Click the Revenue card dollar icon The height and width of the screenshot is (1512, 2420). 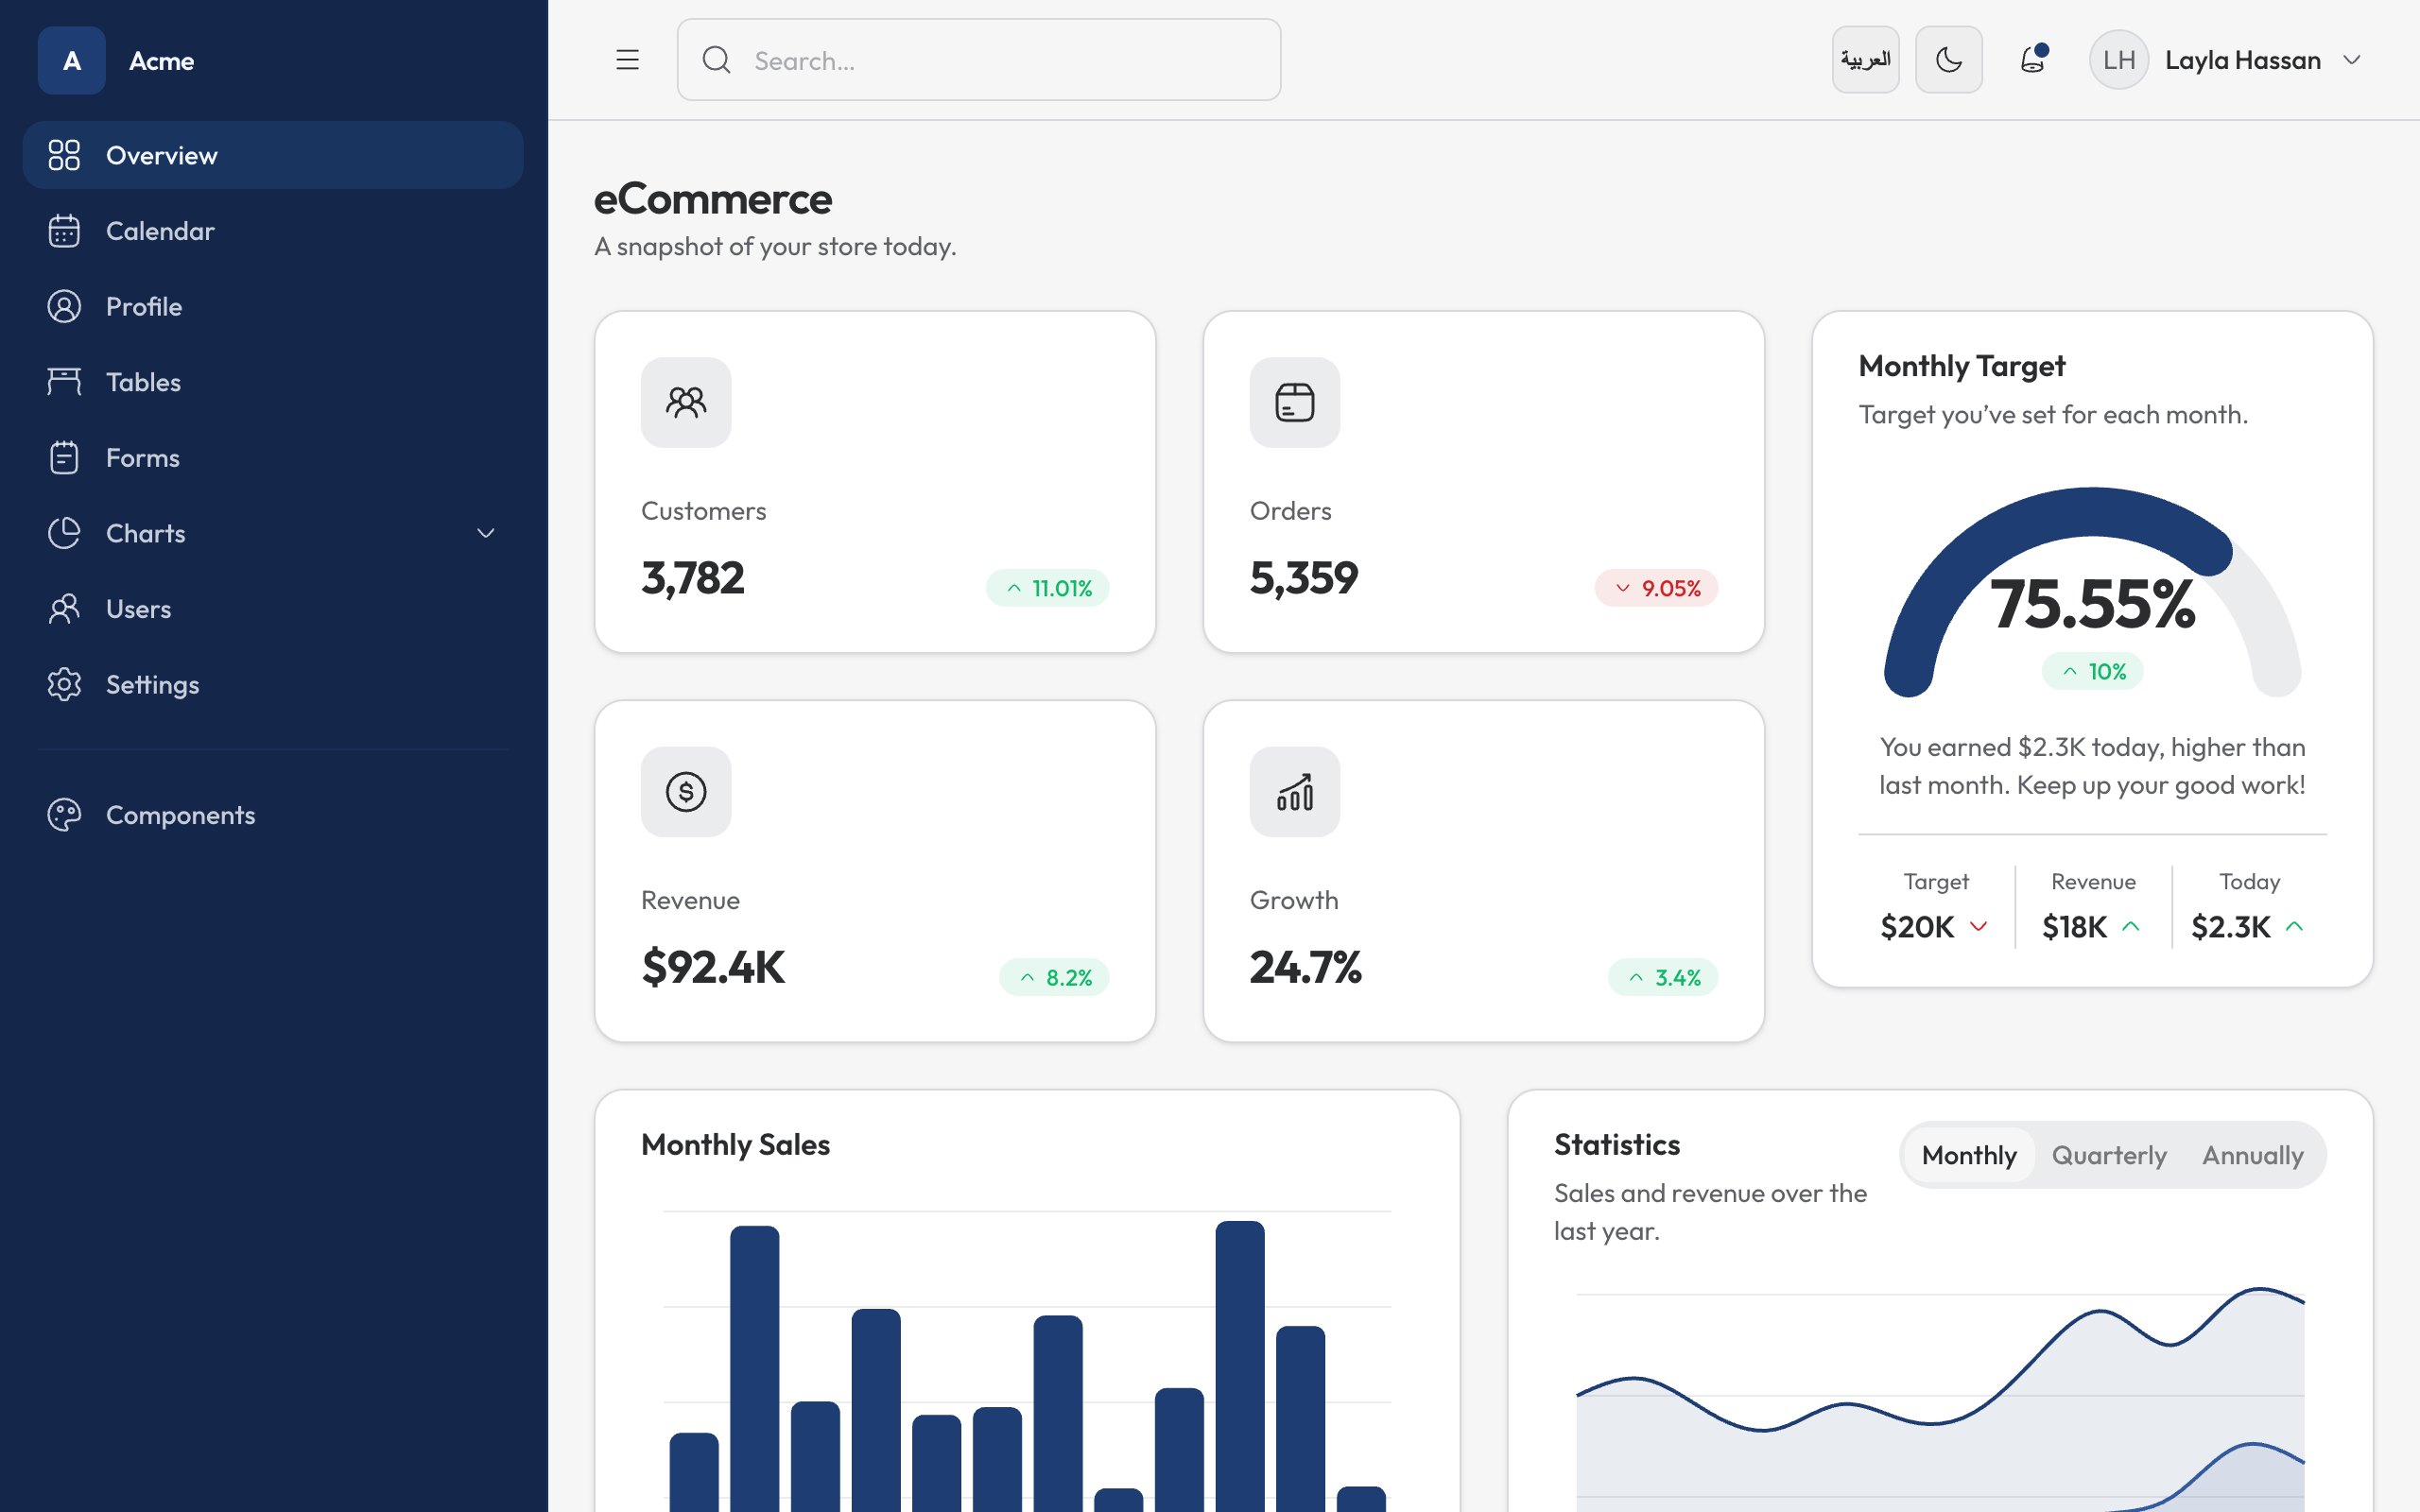tap(686, 792)
